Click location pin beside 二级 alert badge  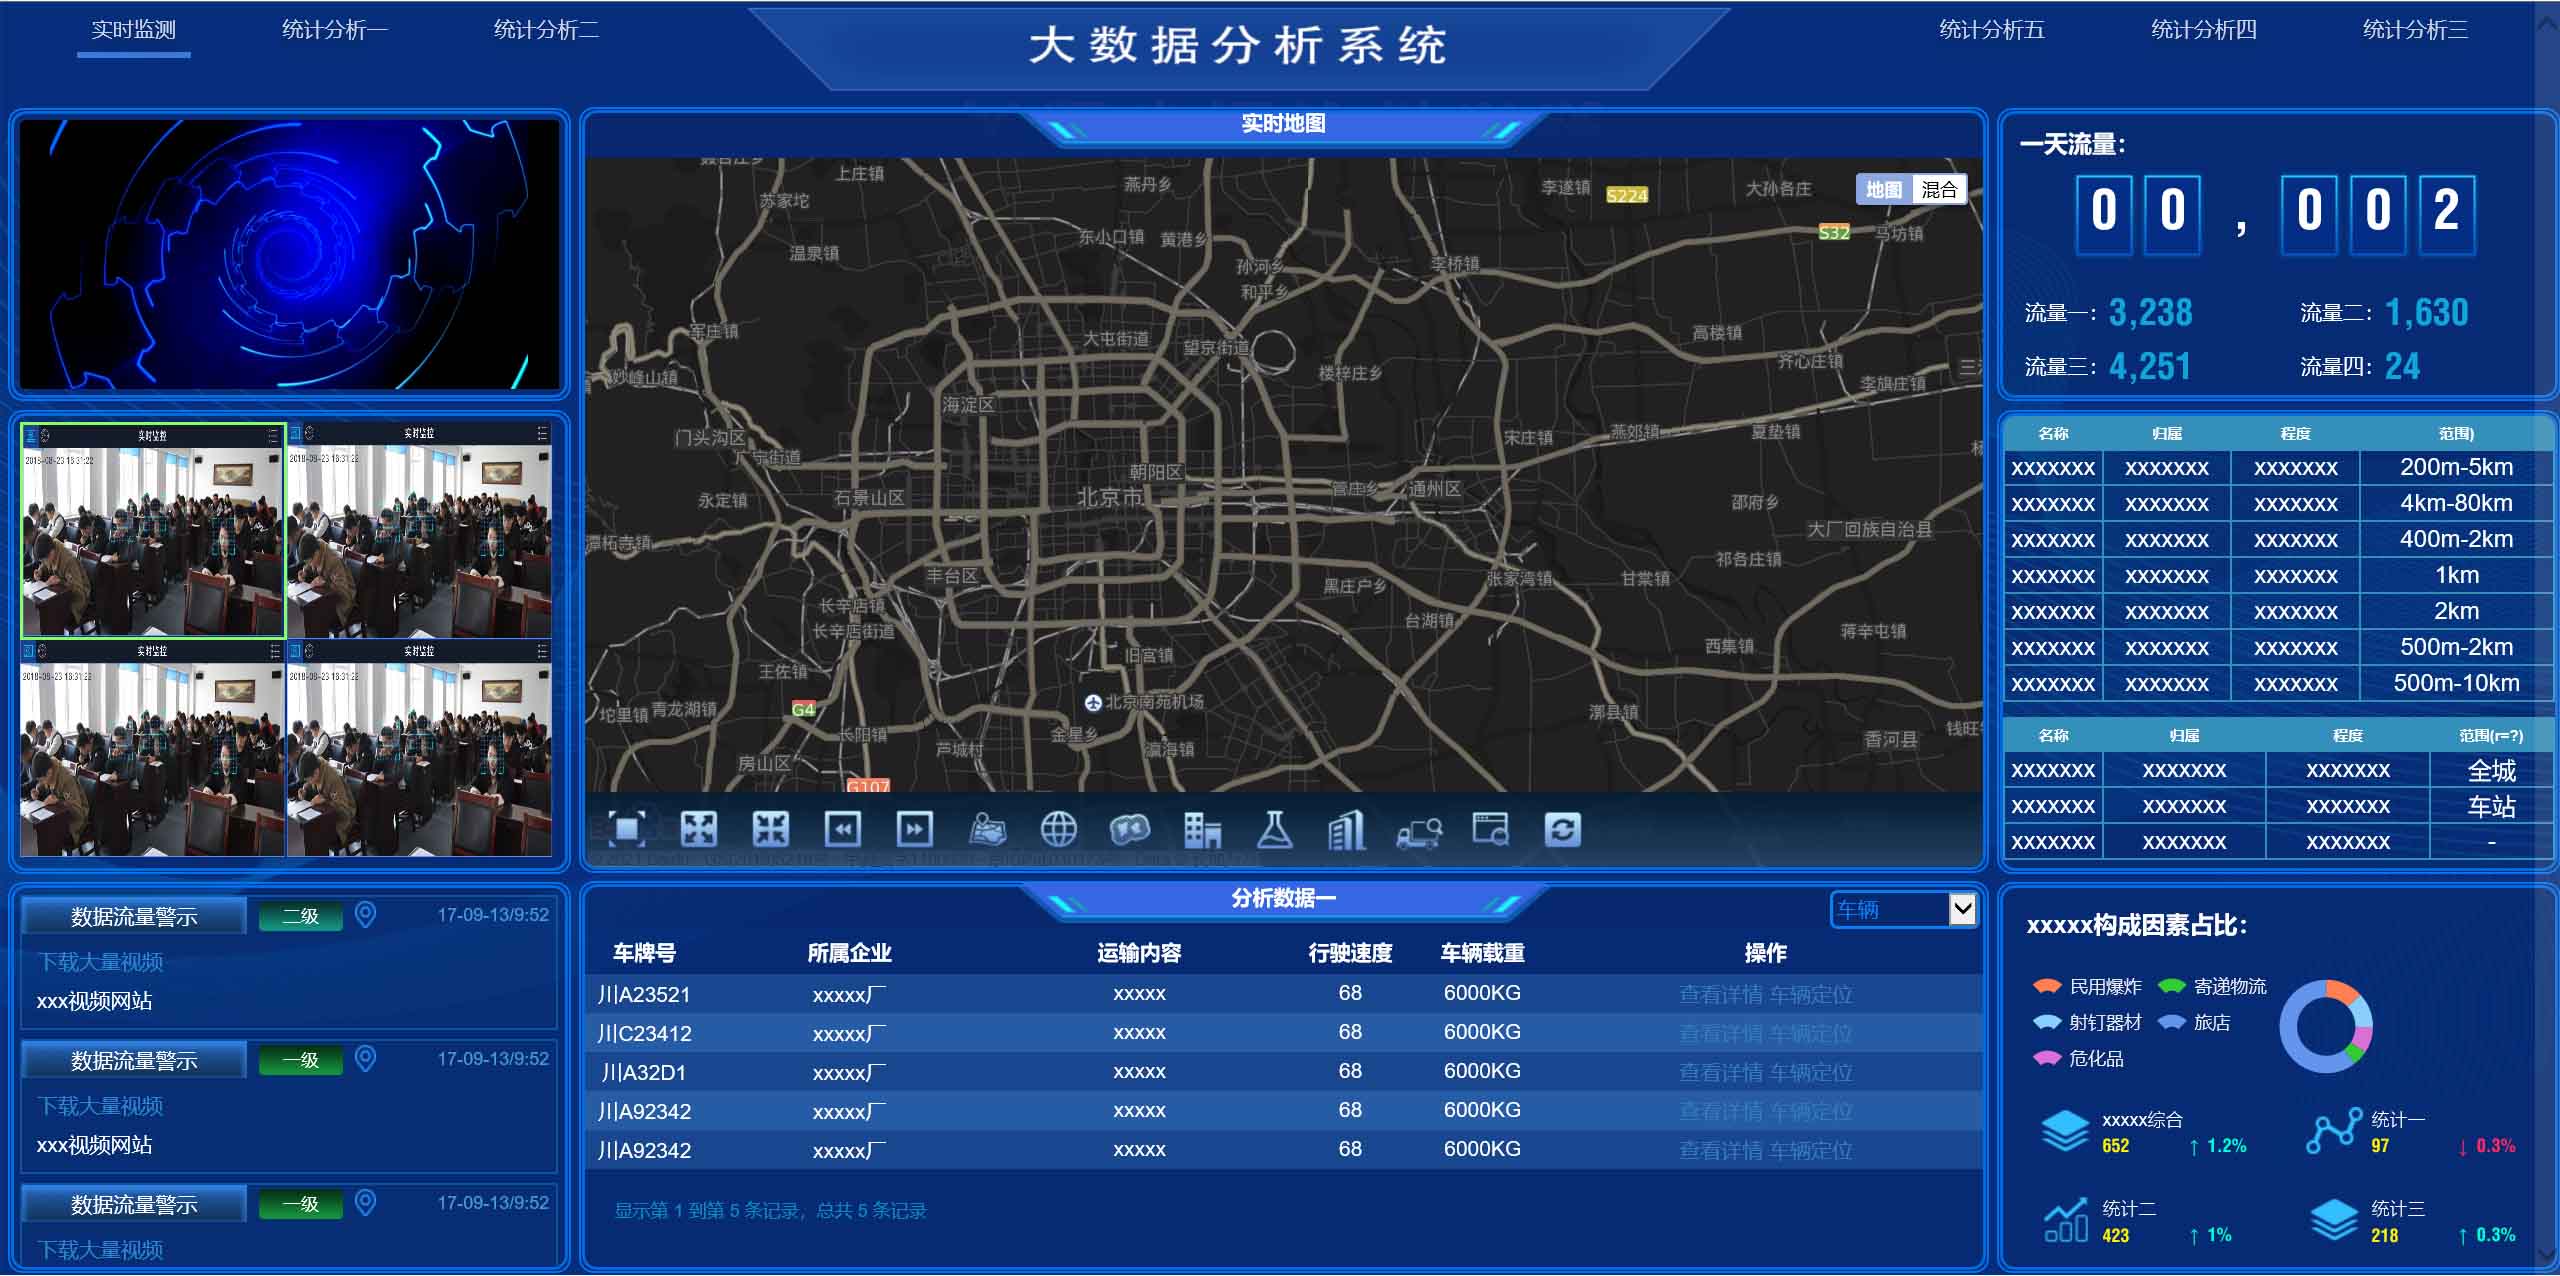366,915
